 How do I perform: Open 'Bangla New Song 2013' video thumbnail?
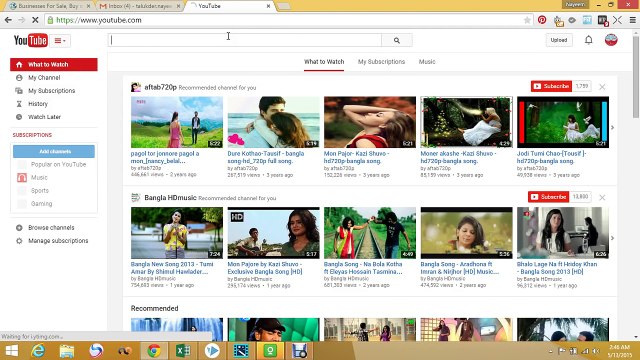click(x=177, y=233)
